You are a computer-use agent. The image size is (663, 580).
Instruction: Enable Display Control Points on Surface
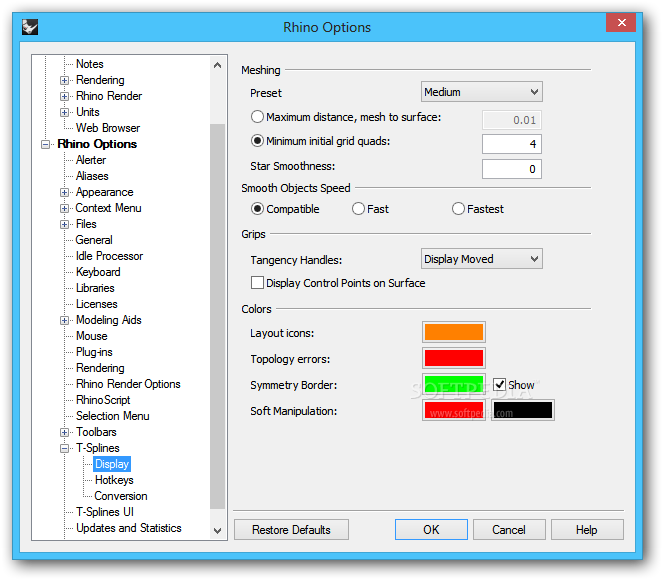[257, 282]
